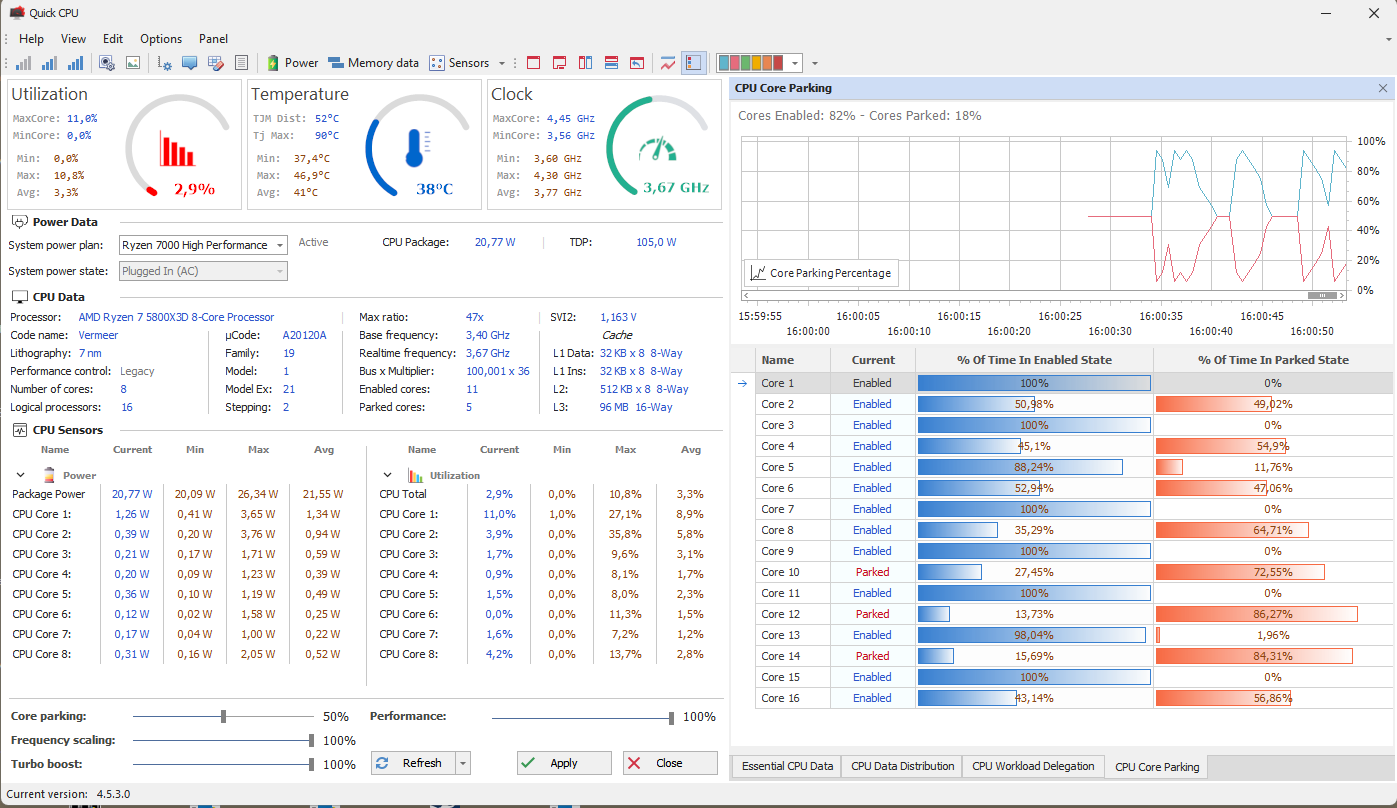The image size is (1397, 808).
Task: Open the Refresh button's dropdown arrow
Action: [x=462, y=763]
